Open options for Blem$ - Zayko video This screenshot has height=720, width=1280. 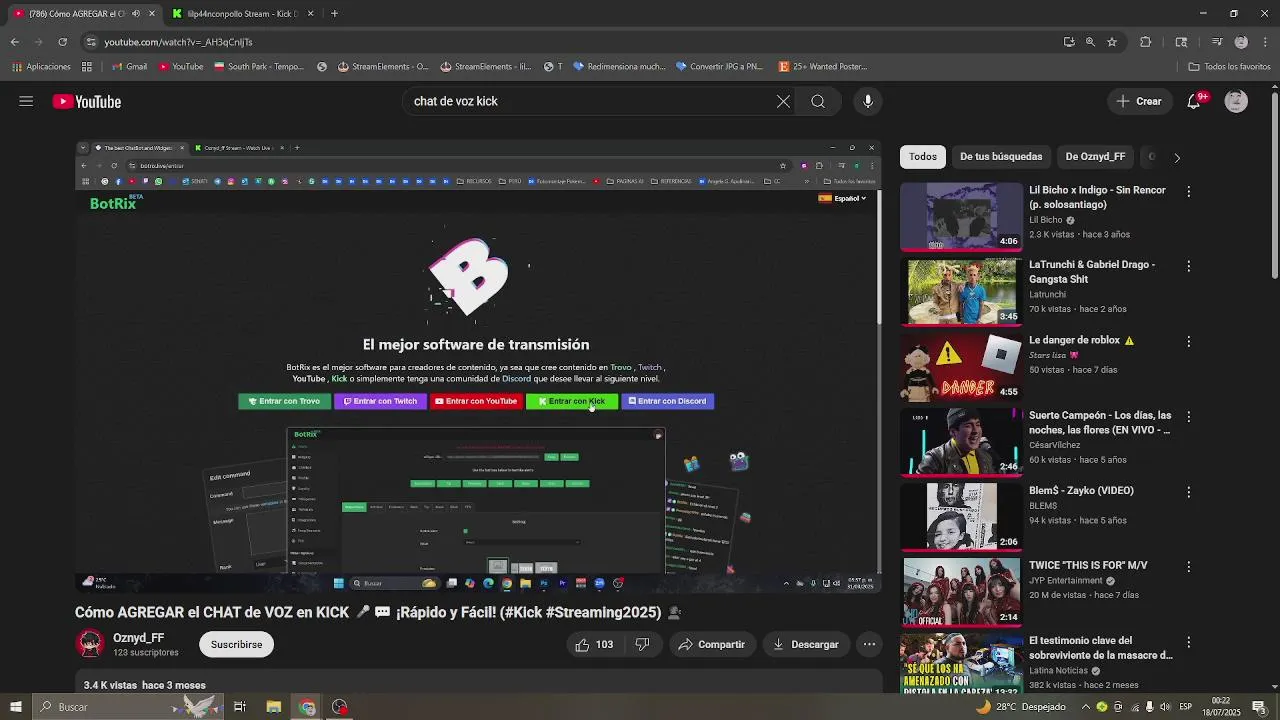(x=1188, y=492)
